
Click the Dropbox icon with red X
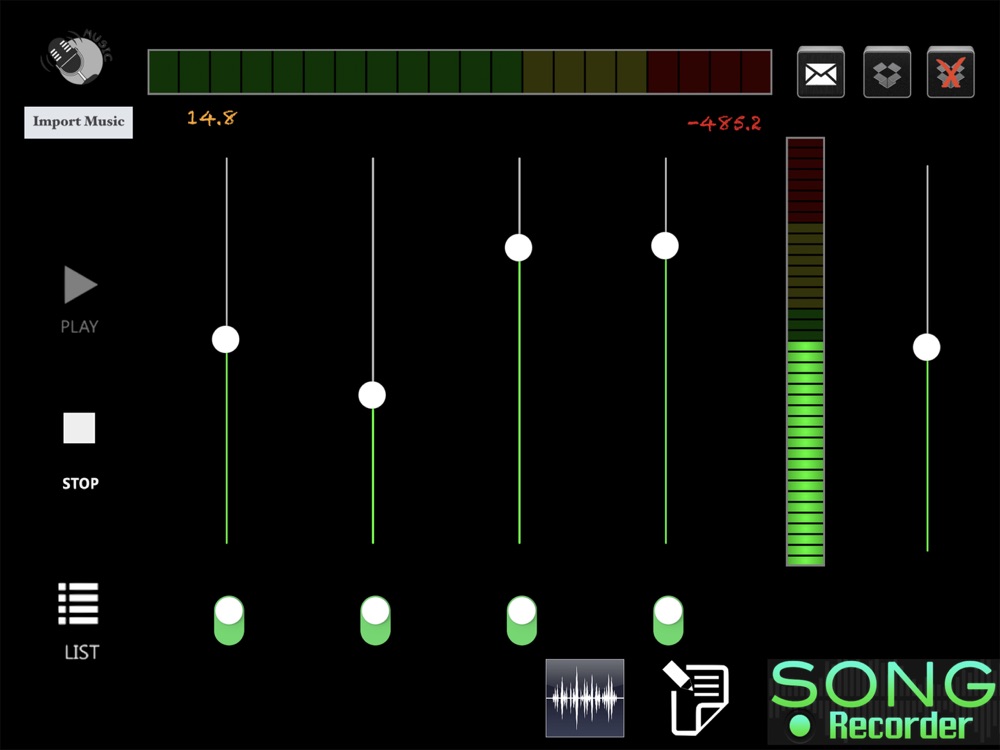coord(950,72)
